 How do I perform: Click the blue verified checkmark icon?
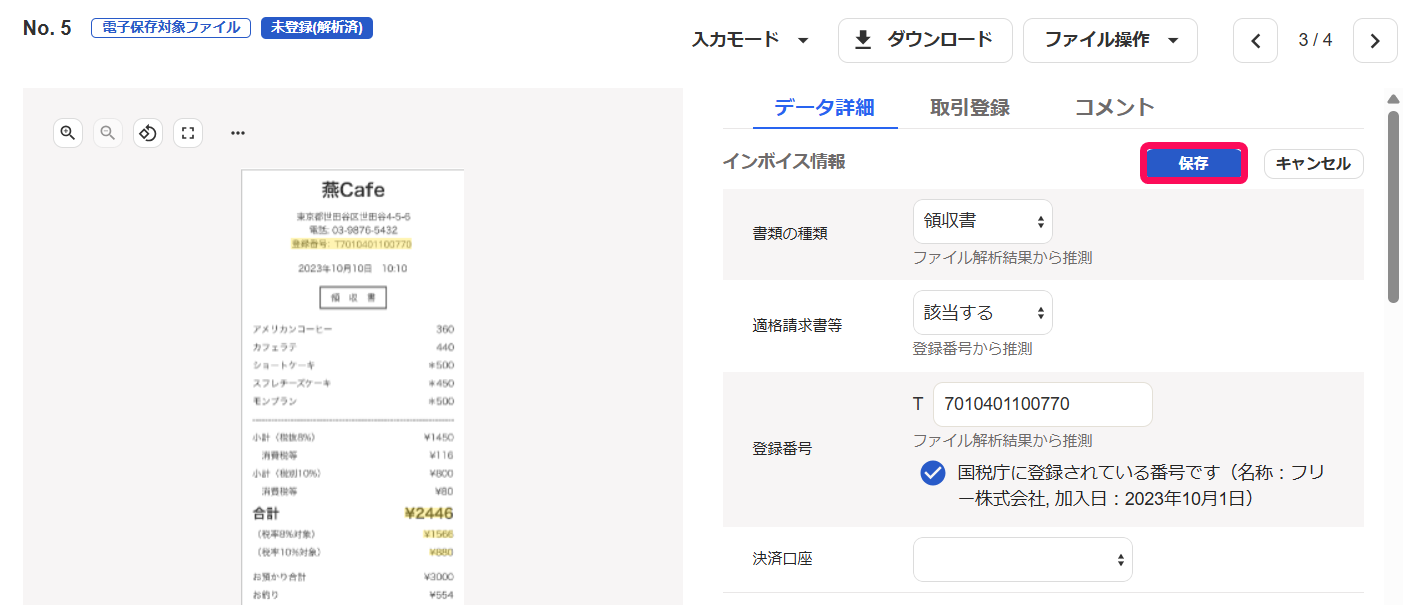coord(933,473)
